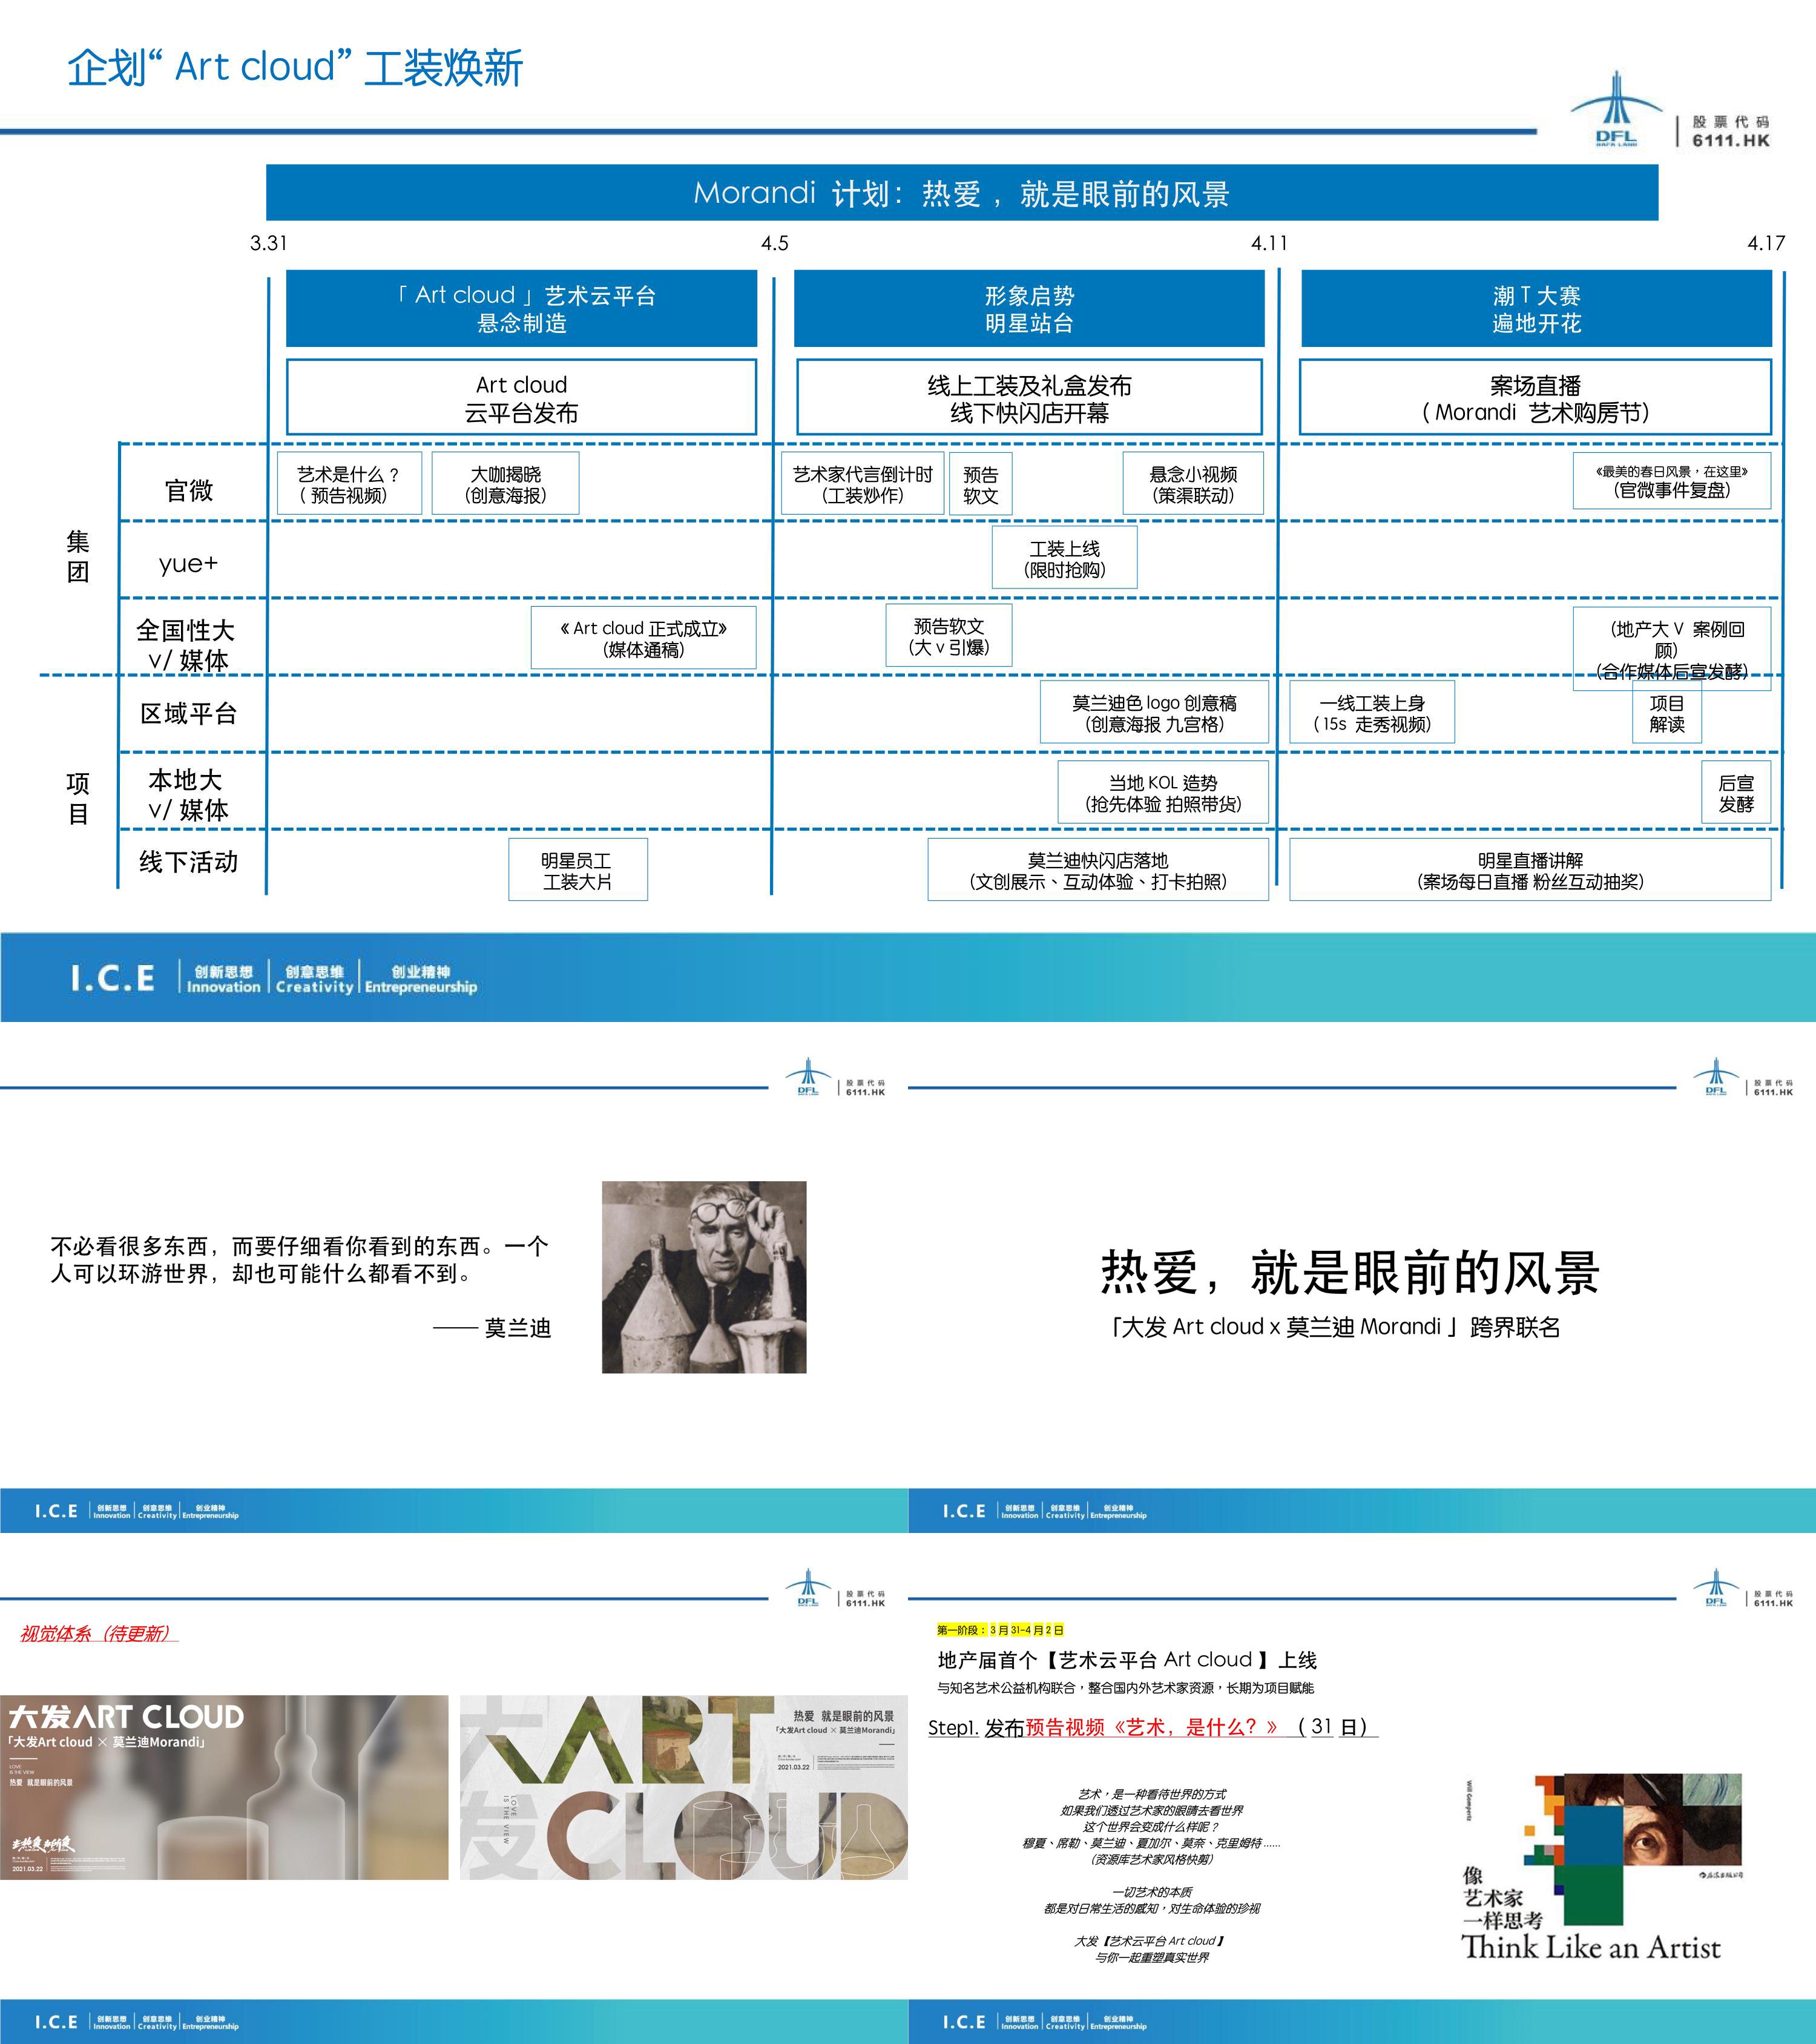Select the yue+ row label
1816x2044 pixels.
188,564
